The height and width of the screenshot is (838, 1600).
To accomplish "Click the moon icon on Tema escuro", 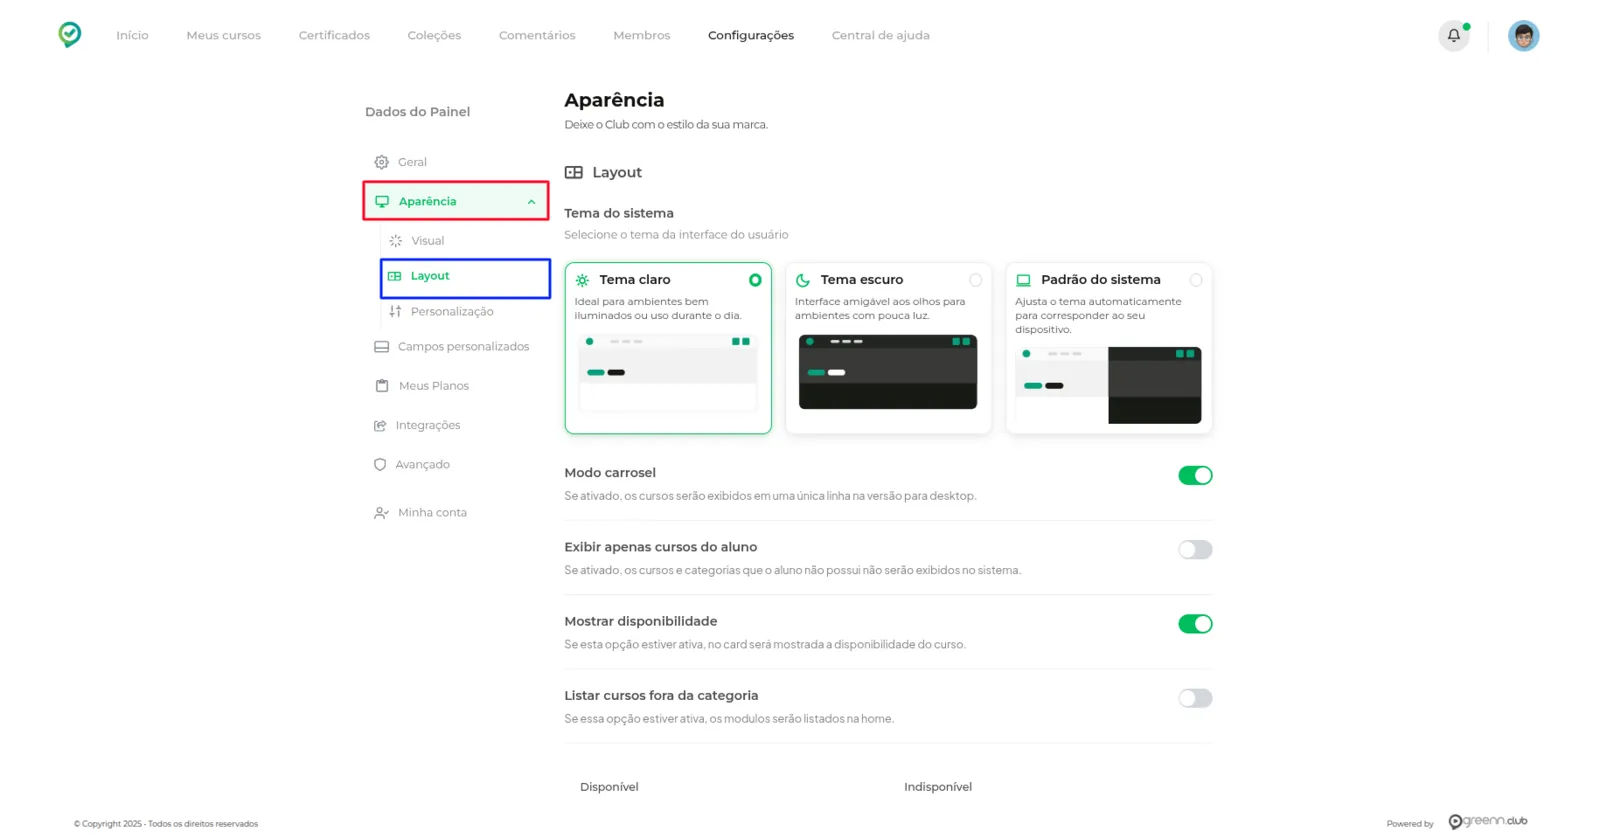I will tap(803, 280).
